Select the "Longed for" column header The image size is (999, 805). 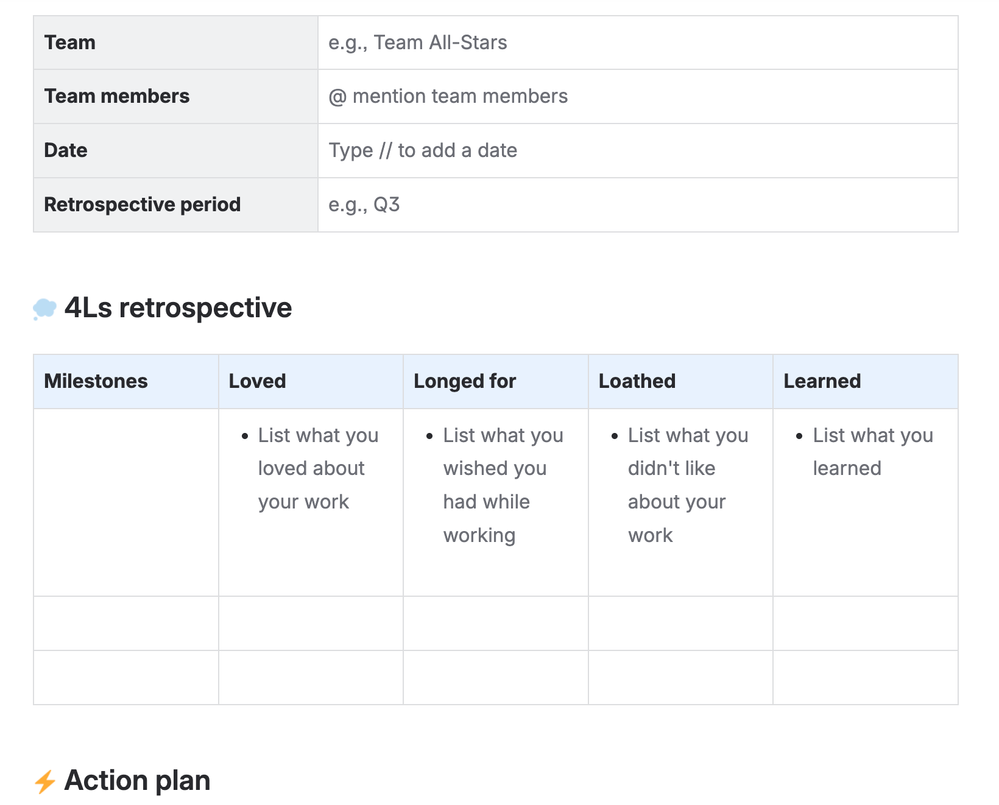tap(465, 382)
